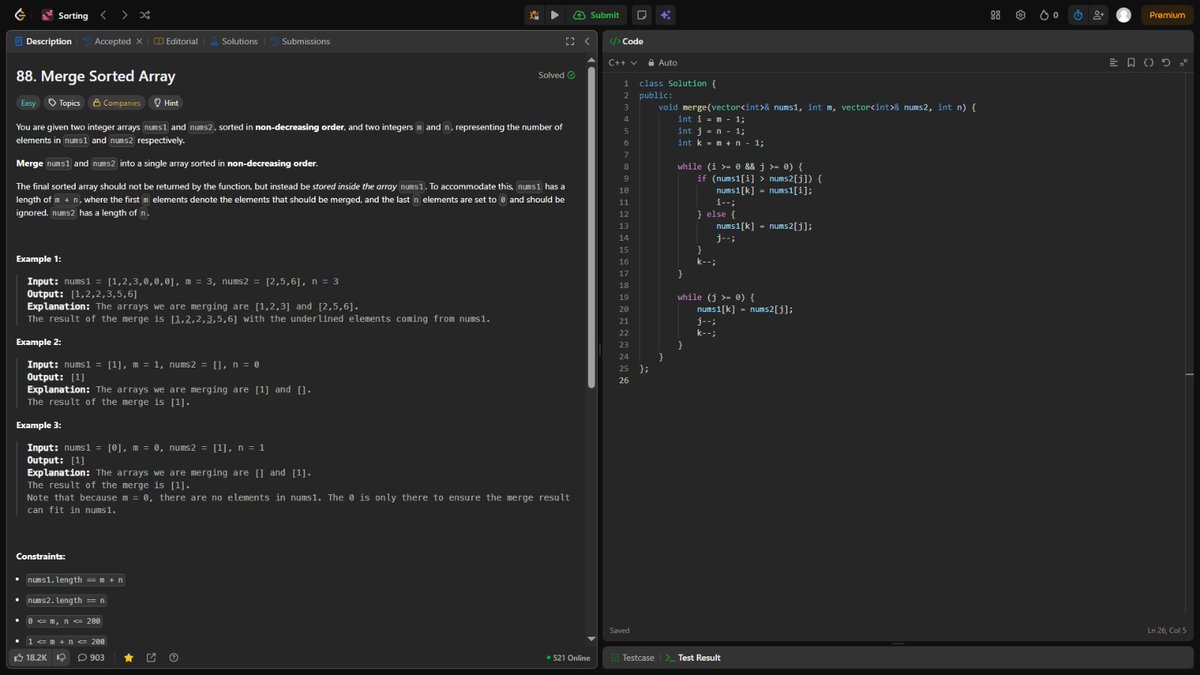The image size is (1200, 675).
Task: Dislike the problem with thumbs down
Action: (61, 657)
